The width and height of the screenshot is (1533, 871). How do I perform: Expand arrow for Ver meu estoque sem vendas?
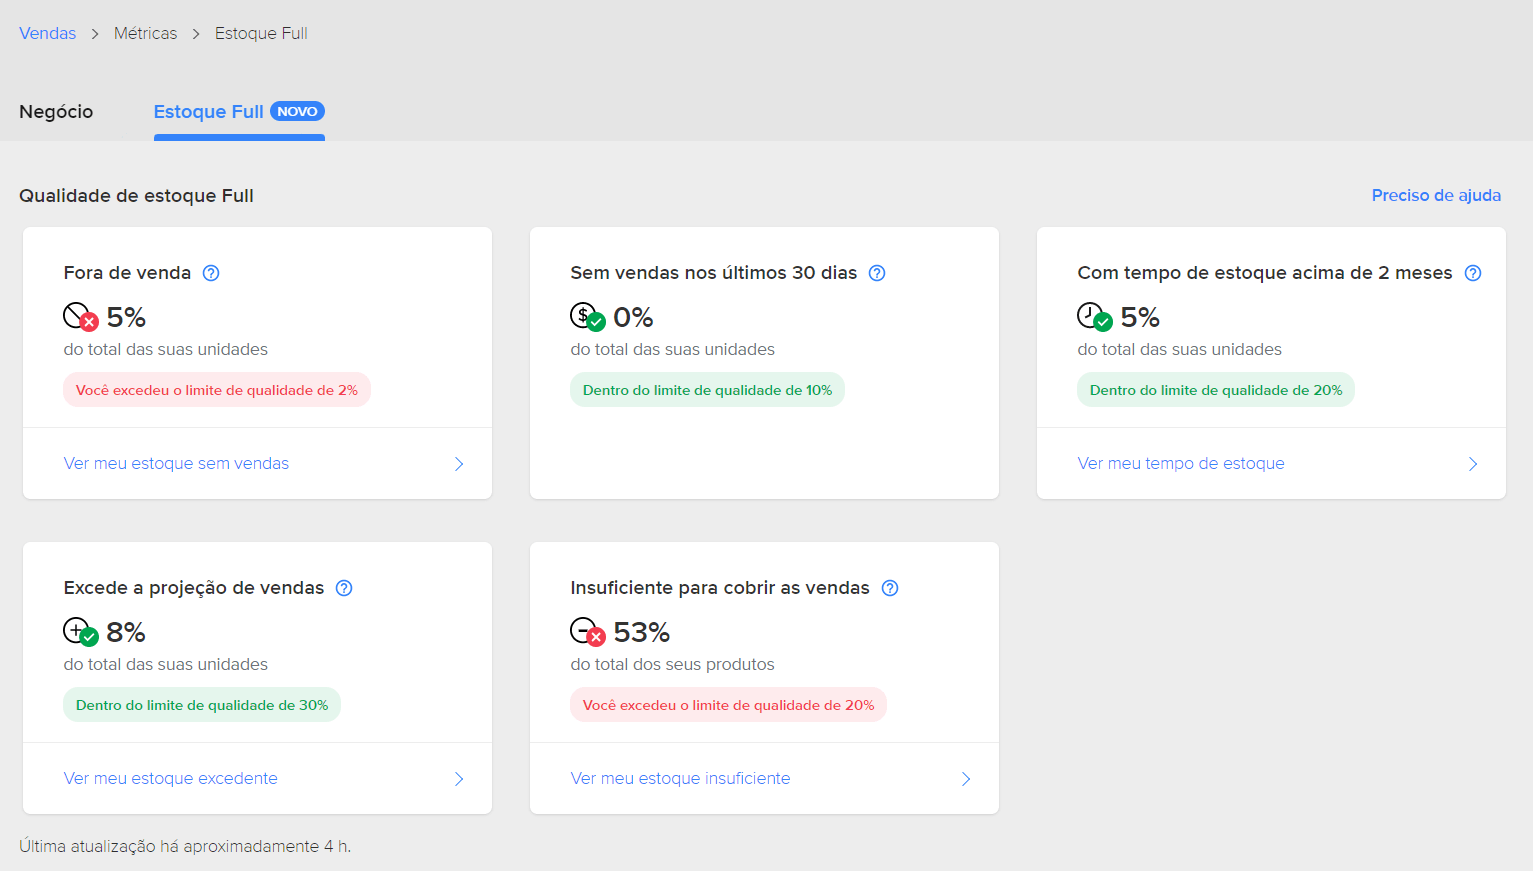(x=459, y=464)
